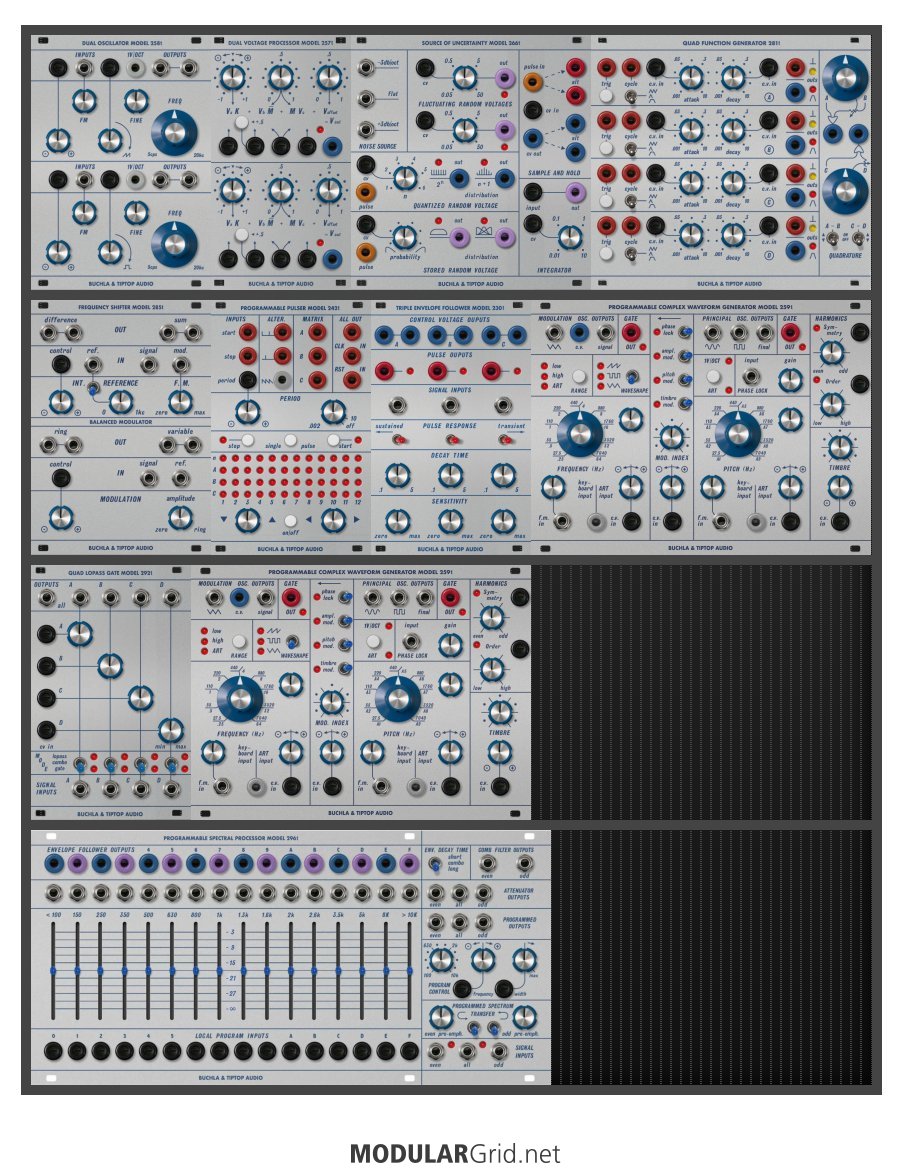Click the Flat noise source jack
Image resolution: width=912 pixels, height=1175 pixels.
tap(366, 98)
